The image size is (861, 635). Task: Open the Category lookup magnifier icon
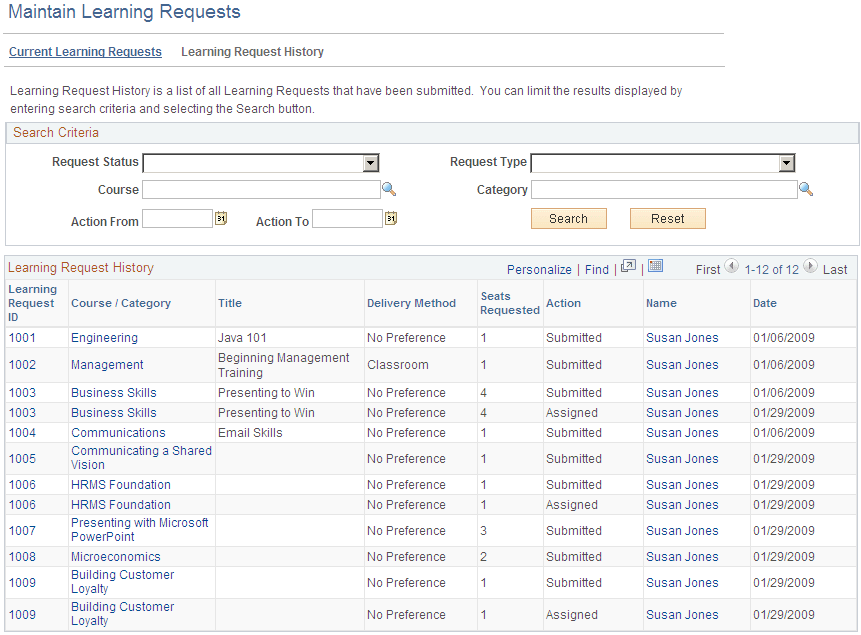806,189
